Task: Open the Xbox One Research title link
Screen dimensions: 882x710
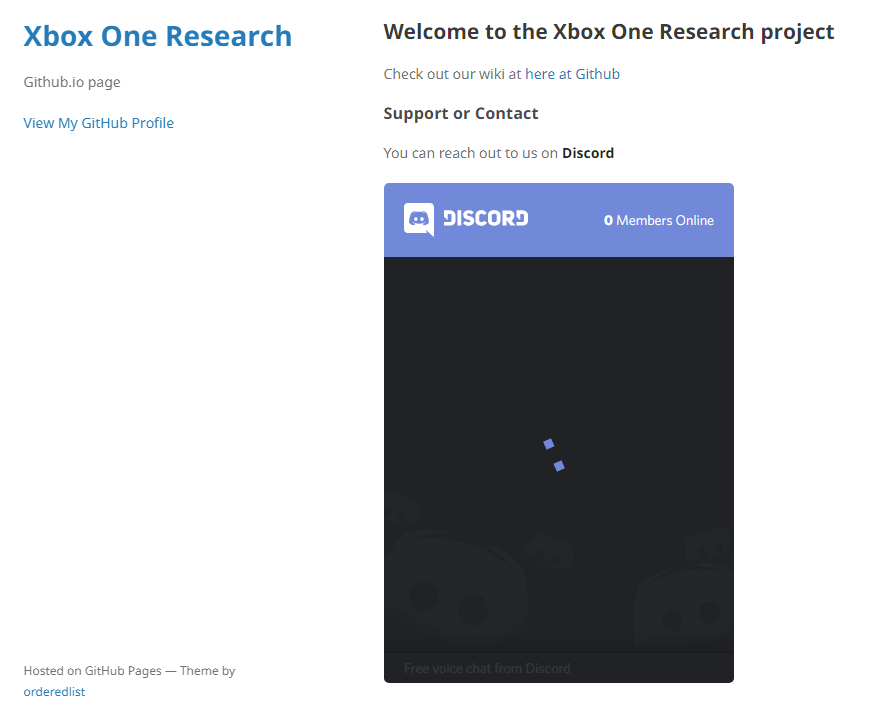Action: pos(158,36)
